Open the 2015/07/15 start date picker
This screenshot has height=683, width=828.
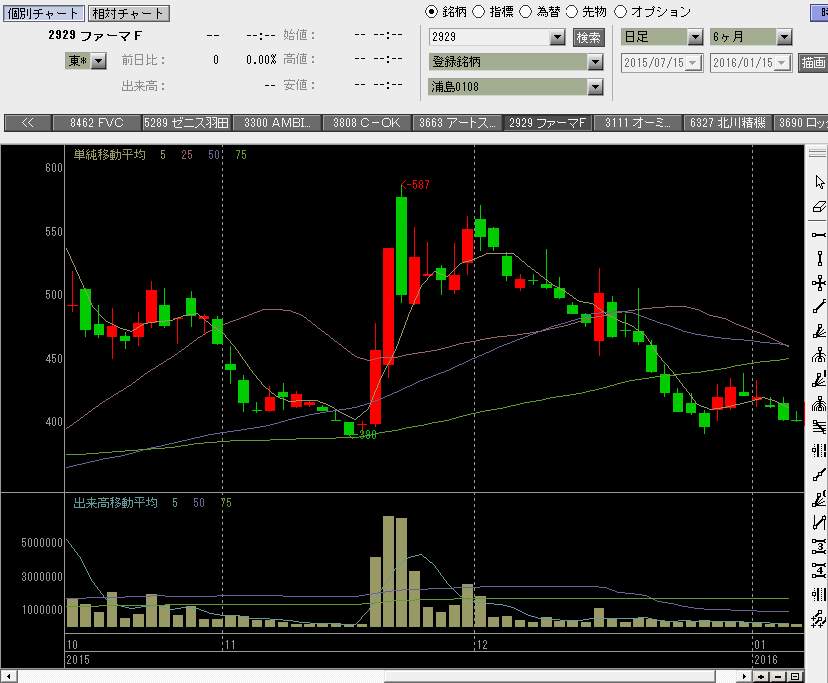tap(693, 63)
